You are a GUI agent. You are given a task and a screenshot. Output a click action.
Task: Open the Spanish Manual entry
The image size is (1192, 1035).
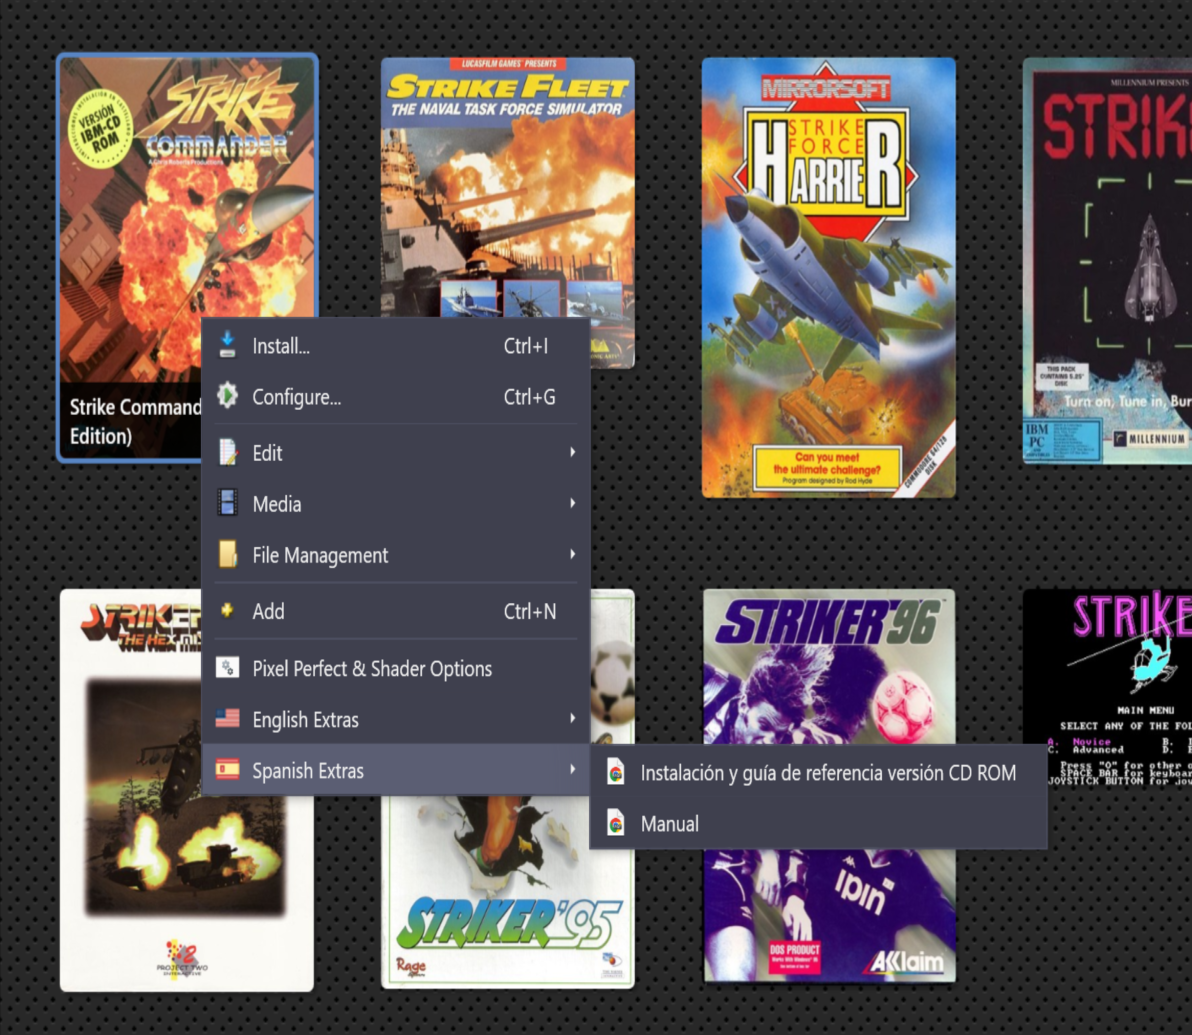(669, 824)
